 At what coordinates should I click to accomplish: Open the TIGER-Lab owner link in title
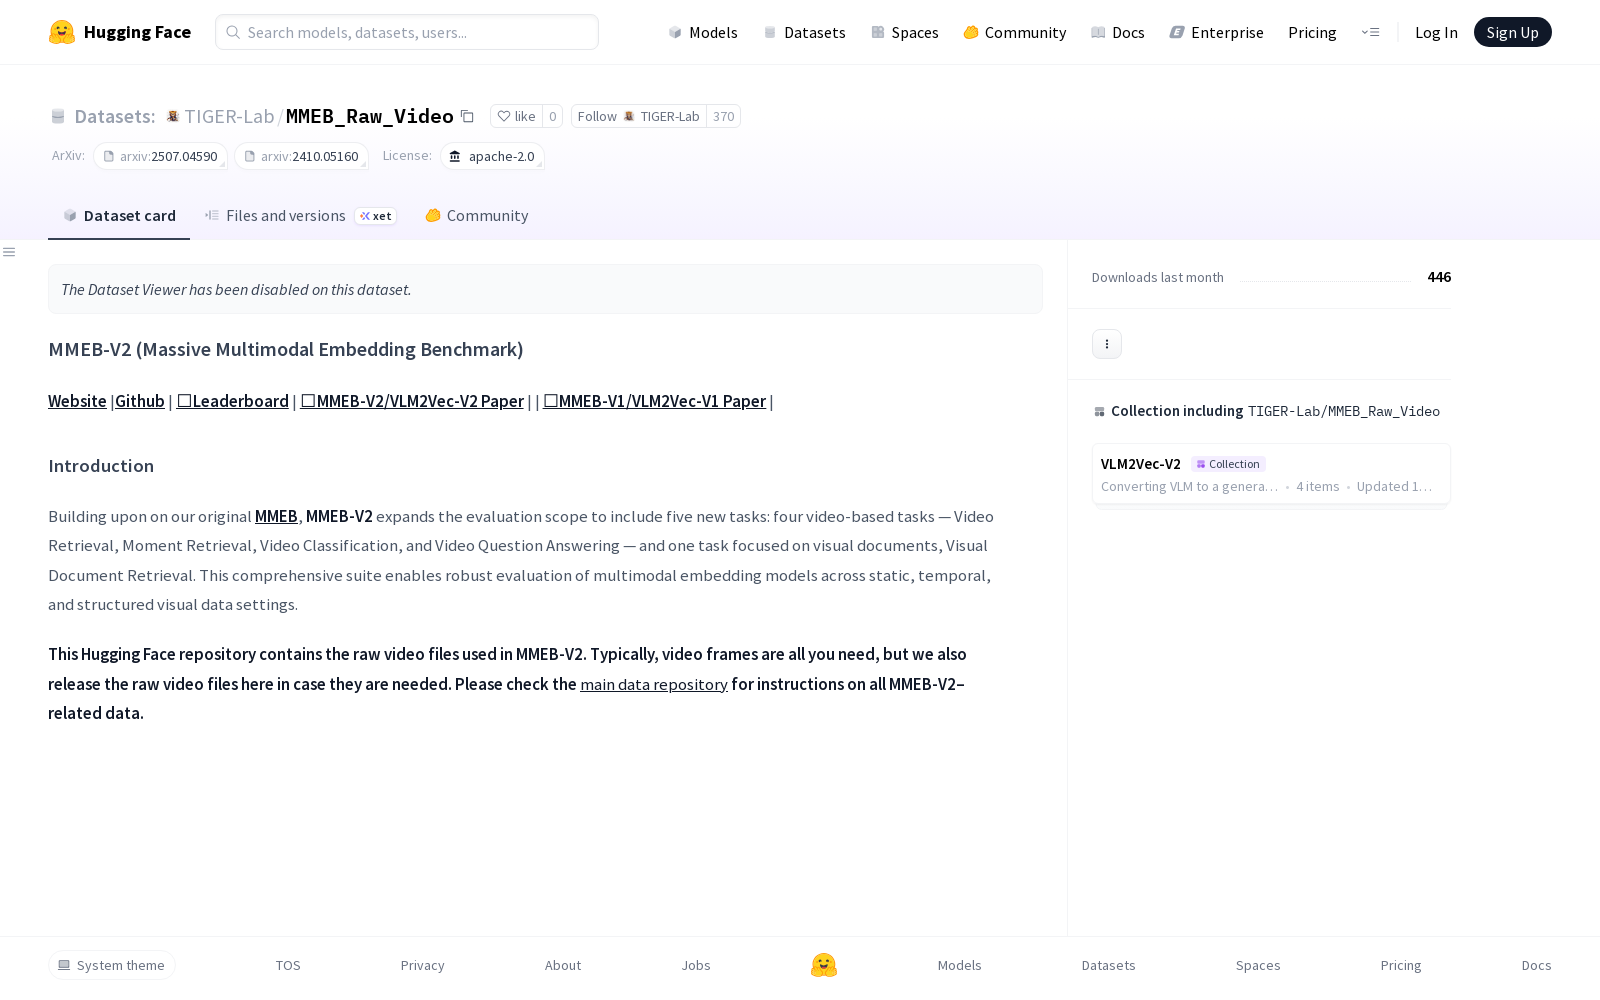pos(229,116)
